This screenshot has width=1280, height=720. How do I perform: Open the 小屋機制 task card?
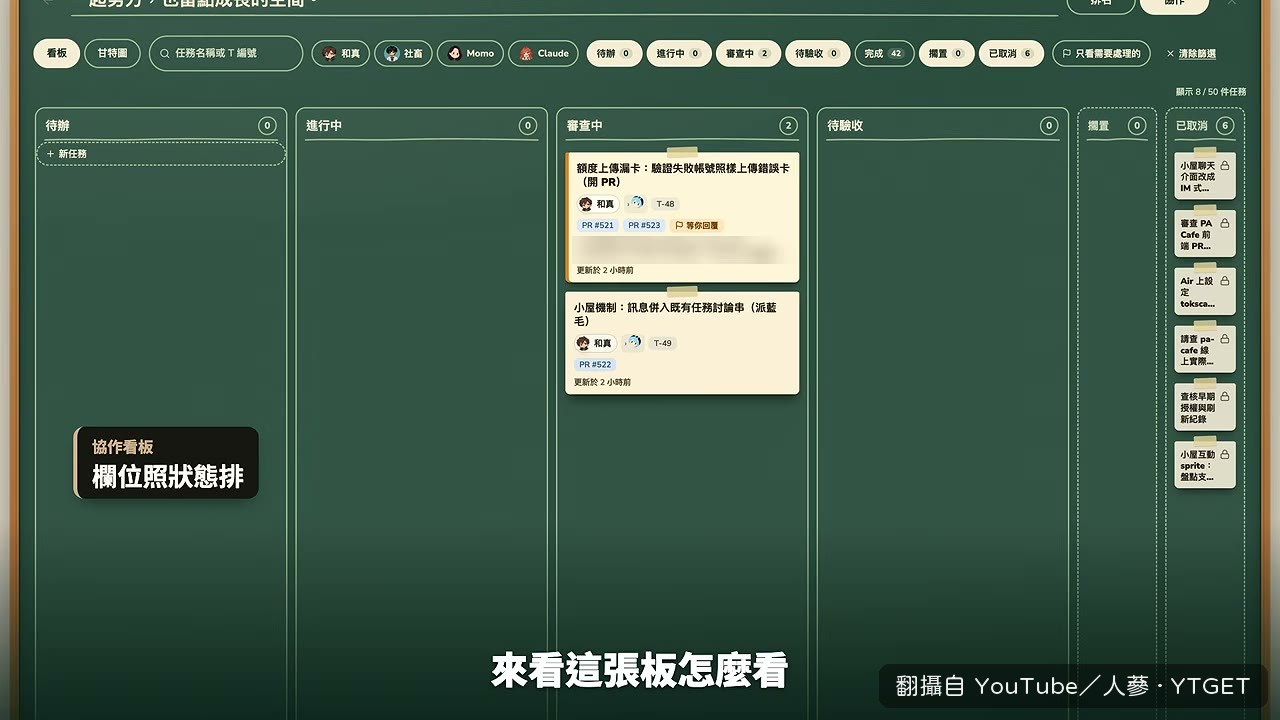tap(682, 343)
